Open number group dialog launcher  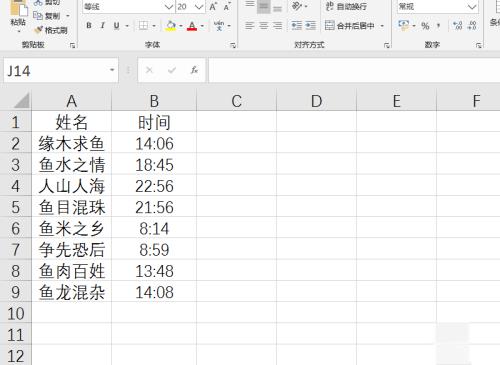pos(479,45)
